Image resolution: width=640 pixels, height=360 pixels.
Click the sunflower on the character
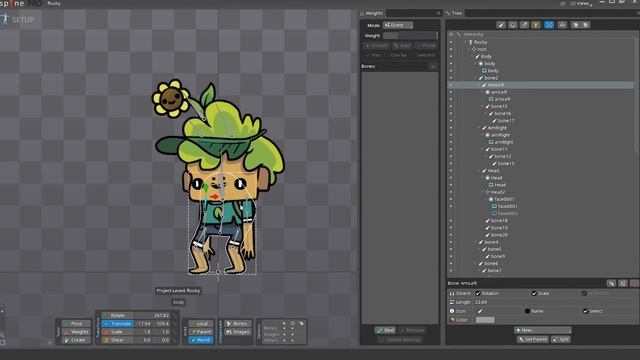point(170,98)
